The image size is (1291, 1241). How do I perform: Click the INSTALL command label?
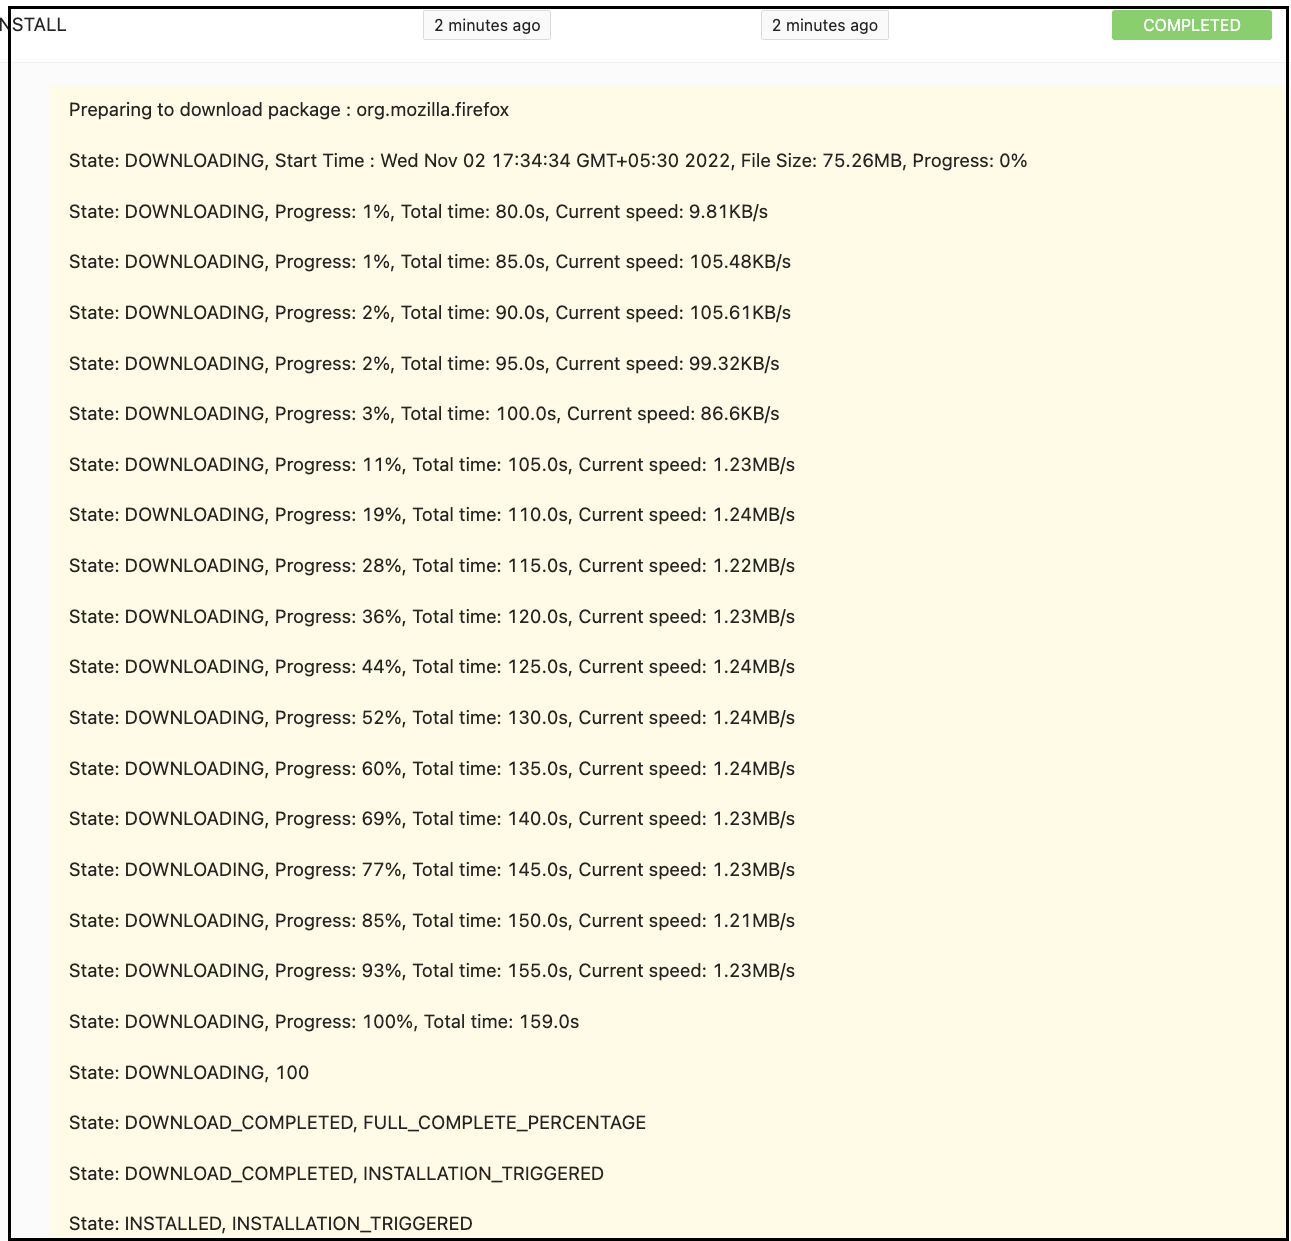(x=36, y=25)
